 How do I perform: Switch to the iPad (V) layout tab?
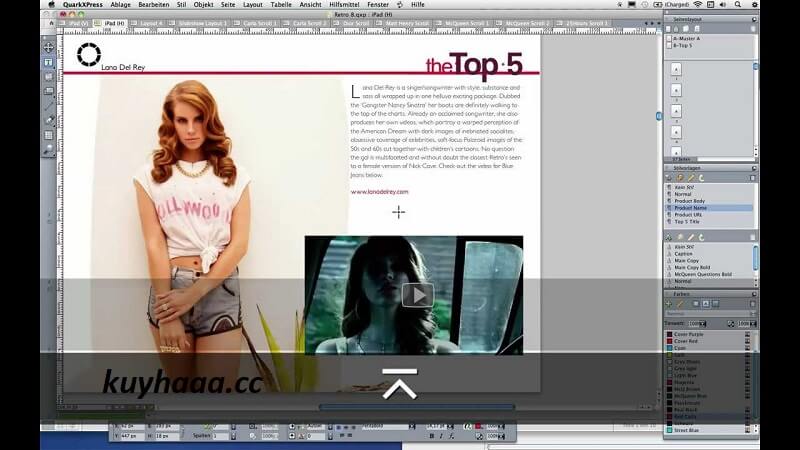74,23
